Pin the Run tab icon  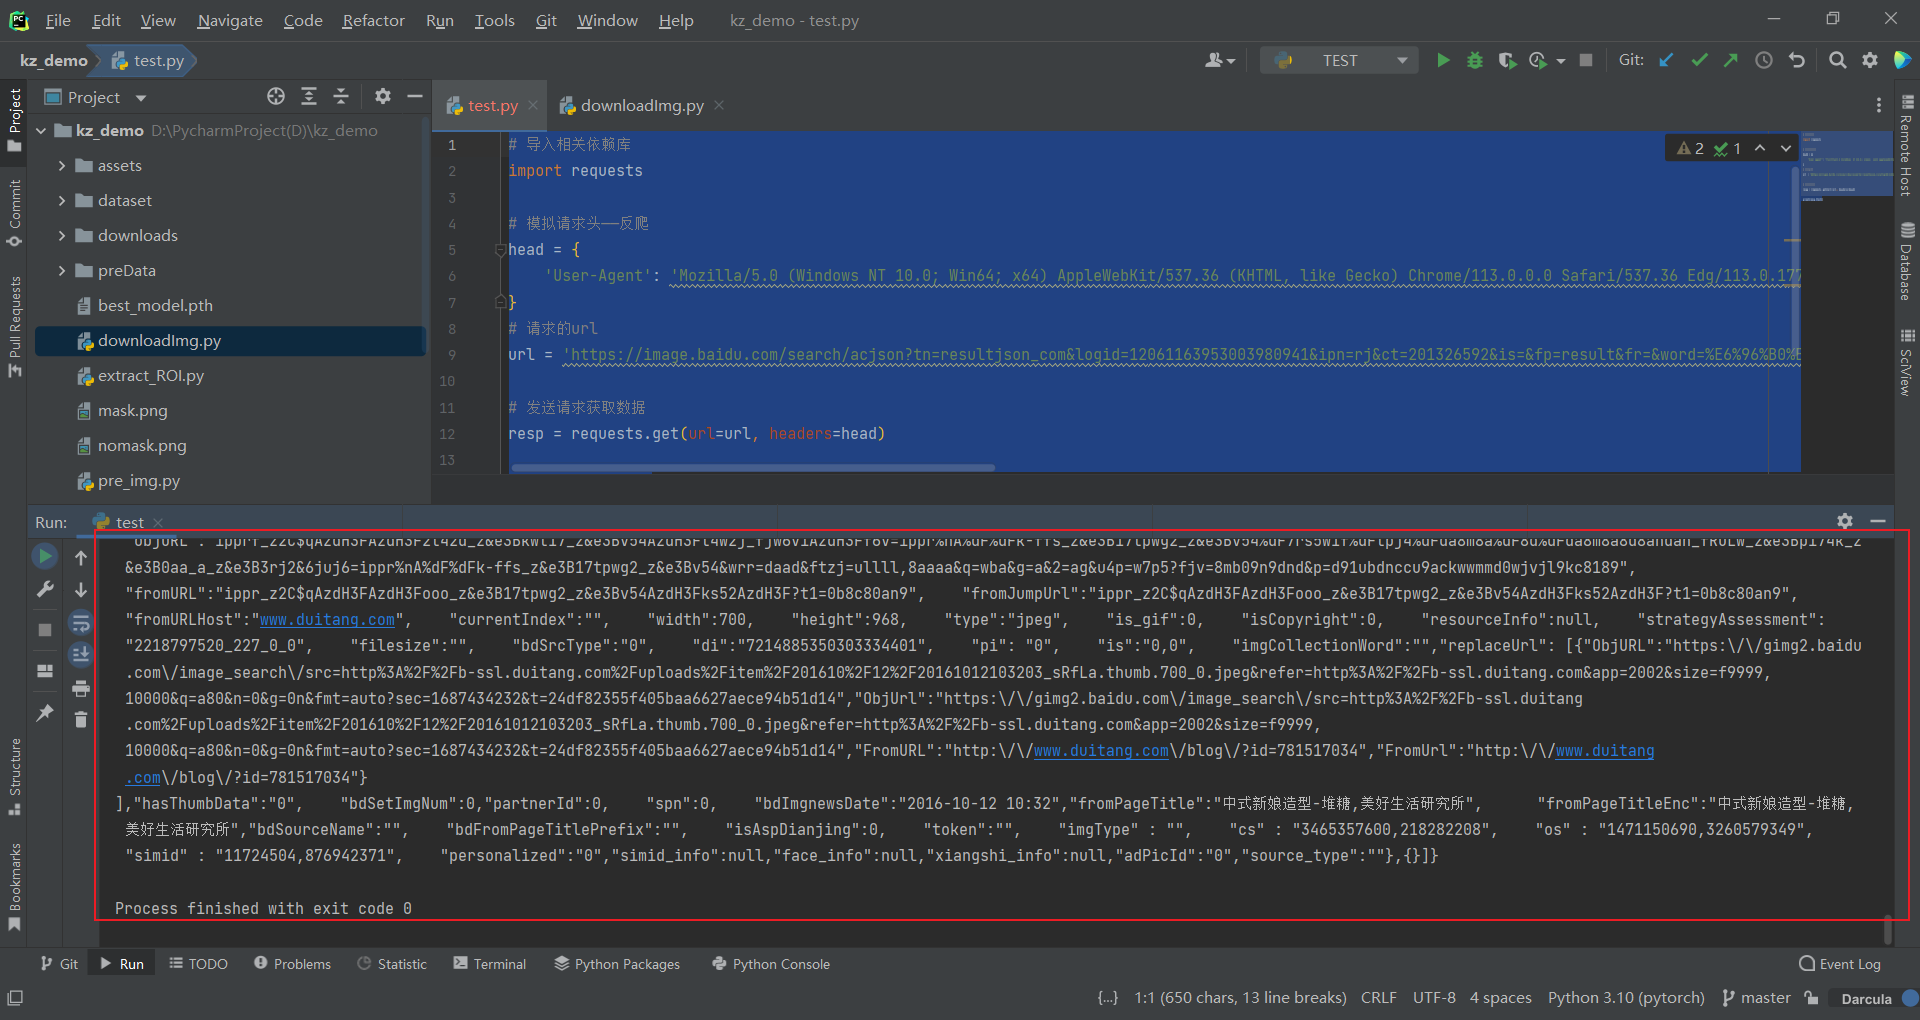click(x=45, y=713)
